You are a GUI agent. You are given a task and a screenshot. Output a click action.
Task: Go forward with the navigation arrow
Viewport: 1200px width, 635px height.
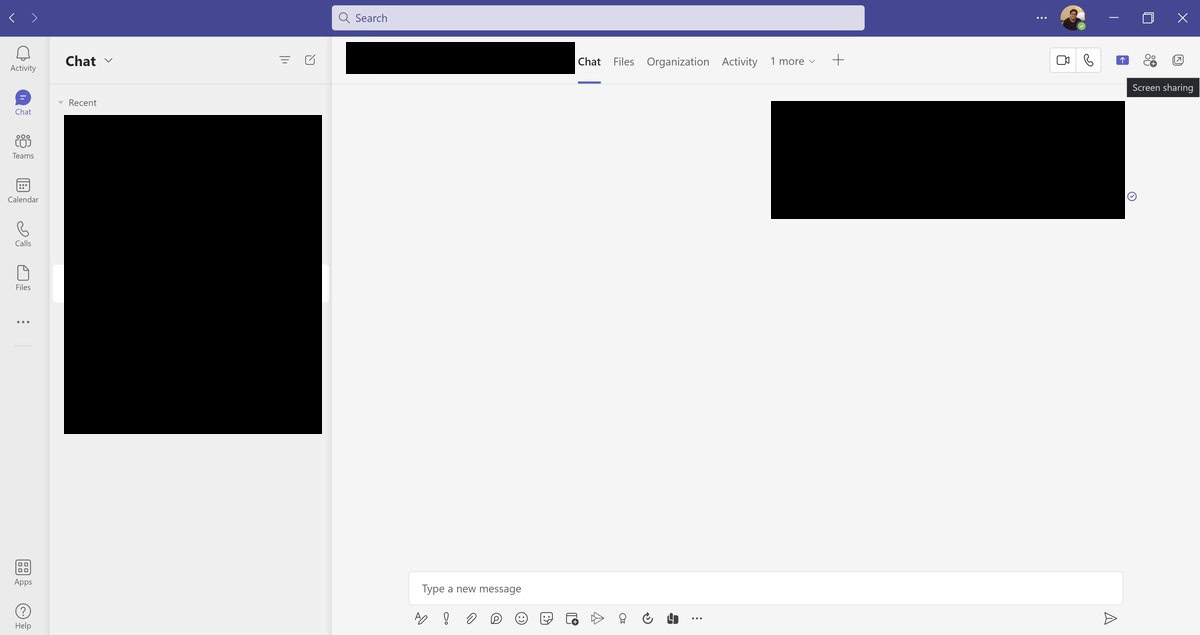(35, 18)
